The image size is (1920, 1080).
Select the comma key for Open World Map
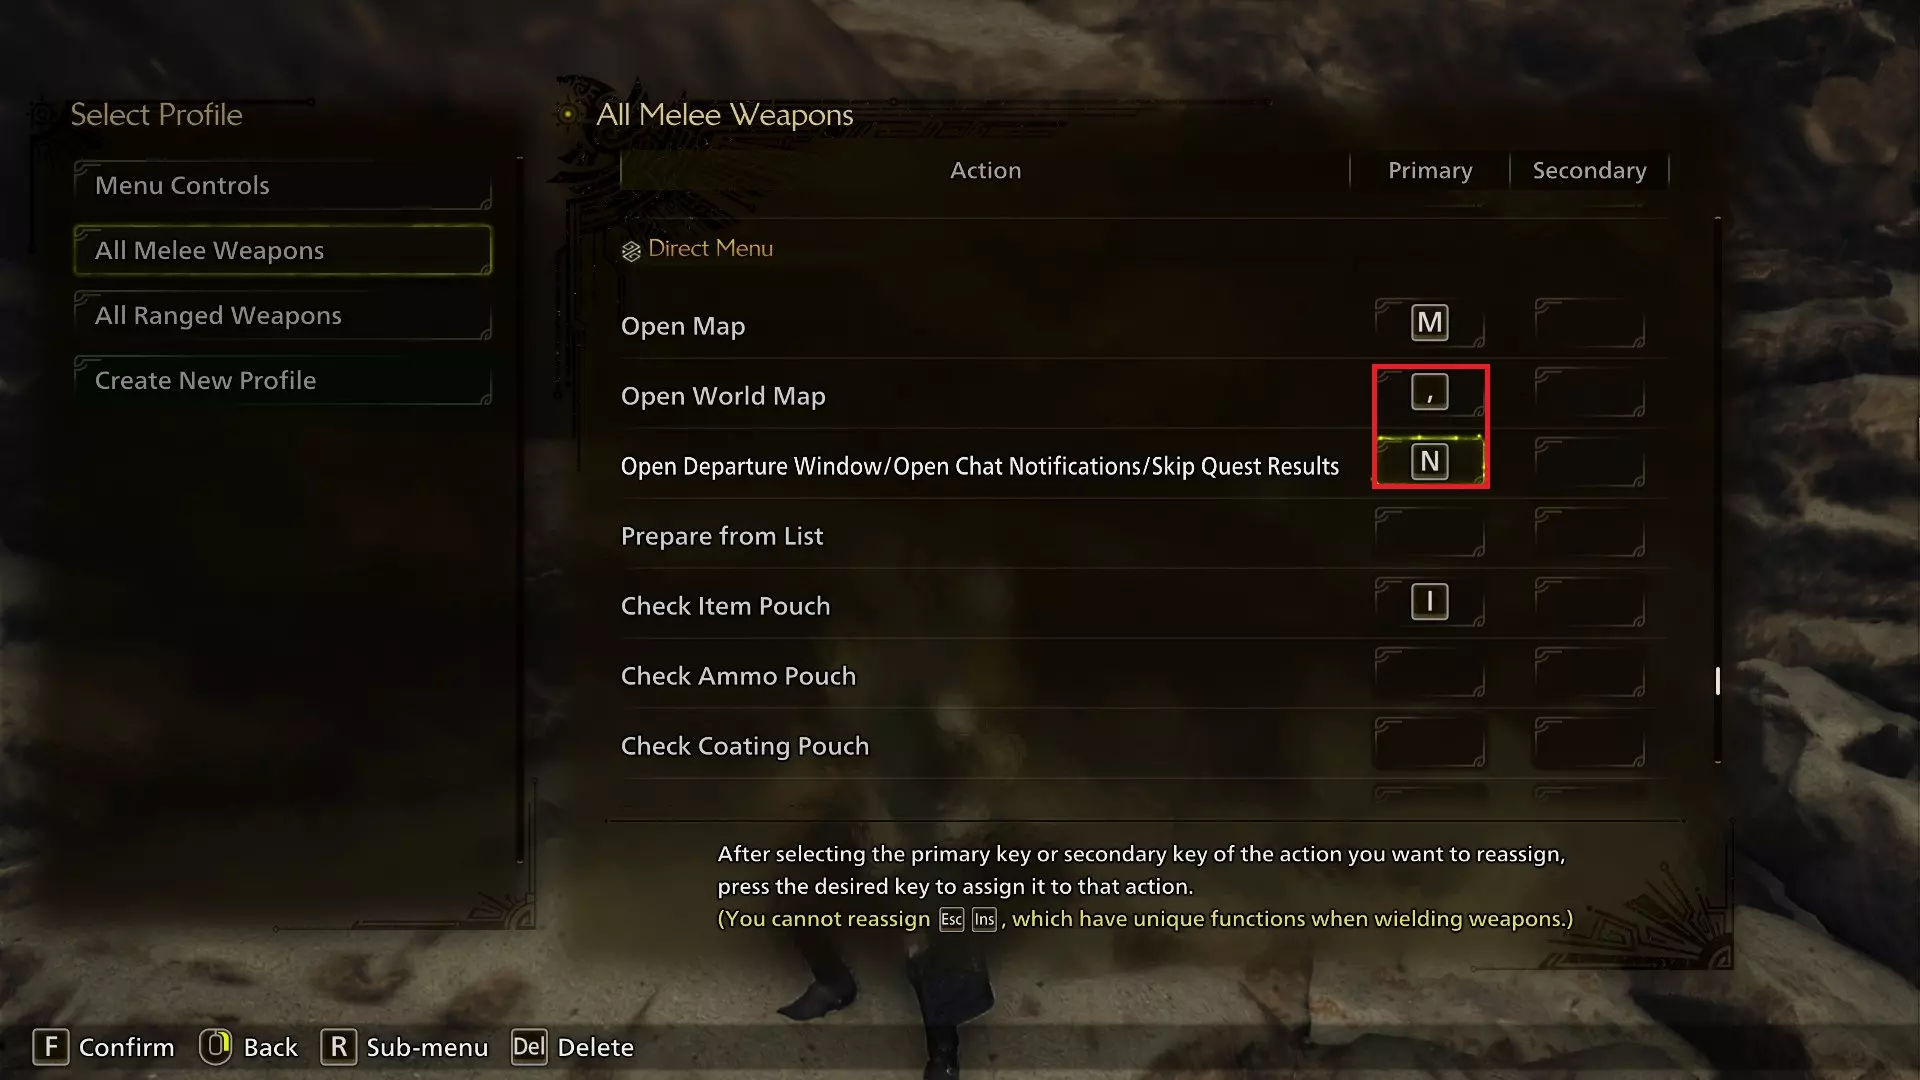coord(1429,393)
